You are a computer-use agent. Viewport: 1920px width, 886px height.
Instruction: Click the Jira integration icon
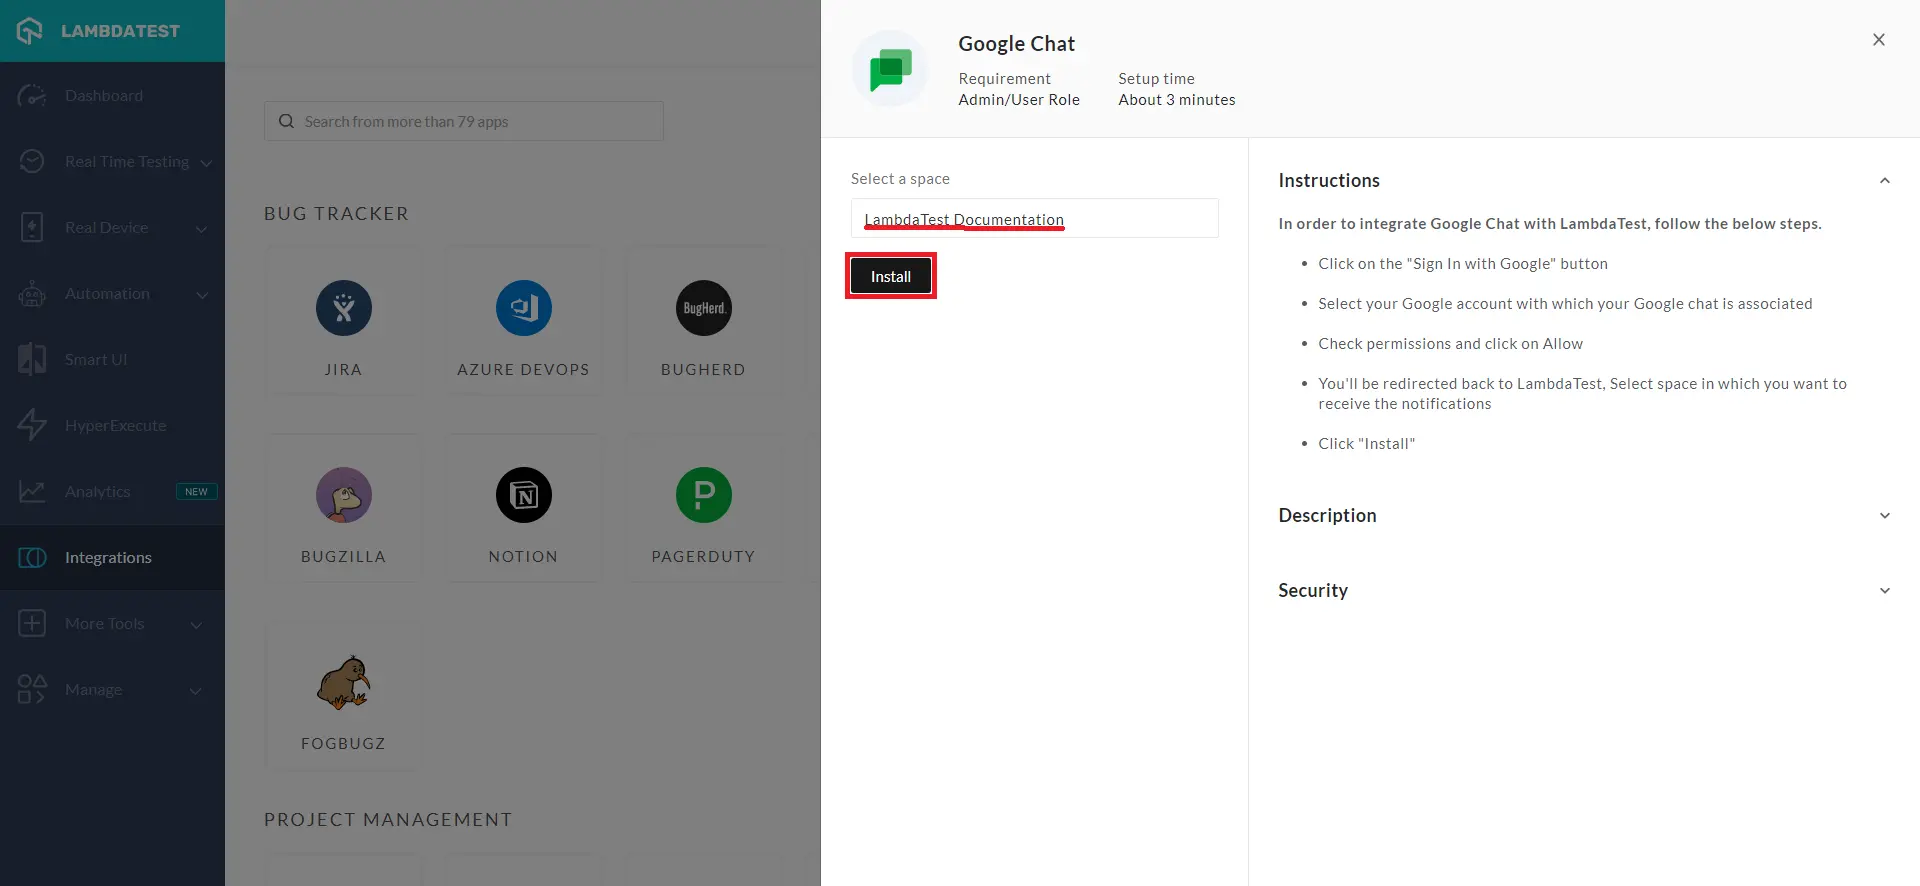[x=343, y=308]
